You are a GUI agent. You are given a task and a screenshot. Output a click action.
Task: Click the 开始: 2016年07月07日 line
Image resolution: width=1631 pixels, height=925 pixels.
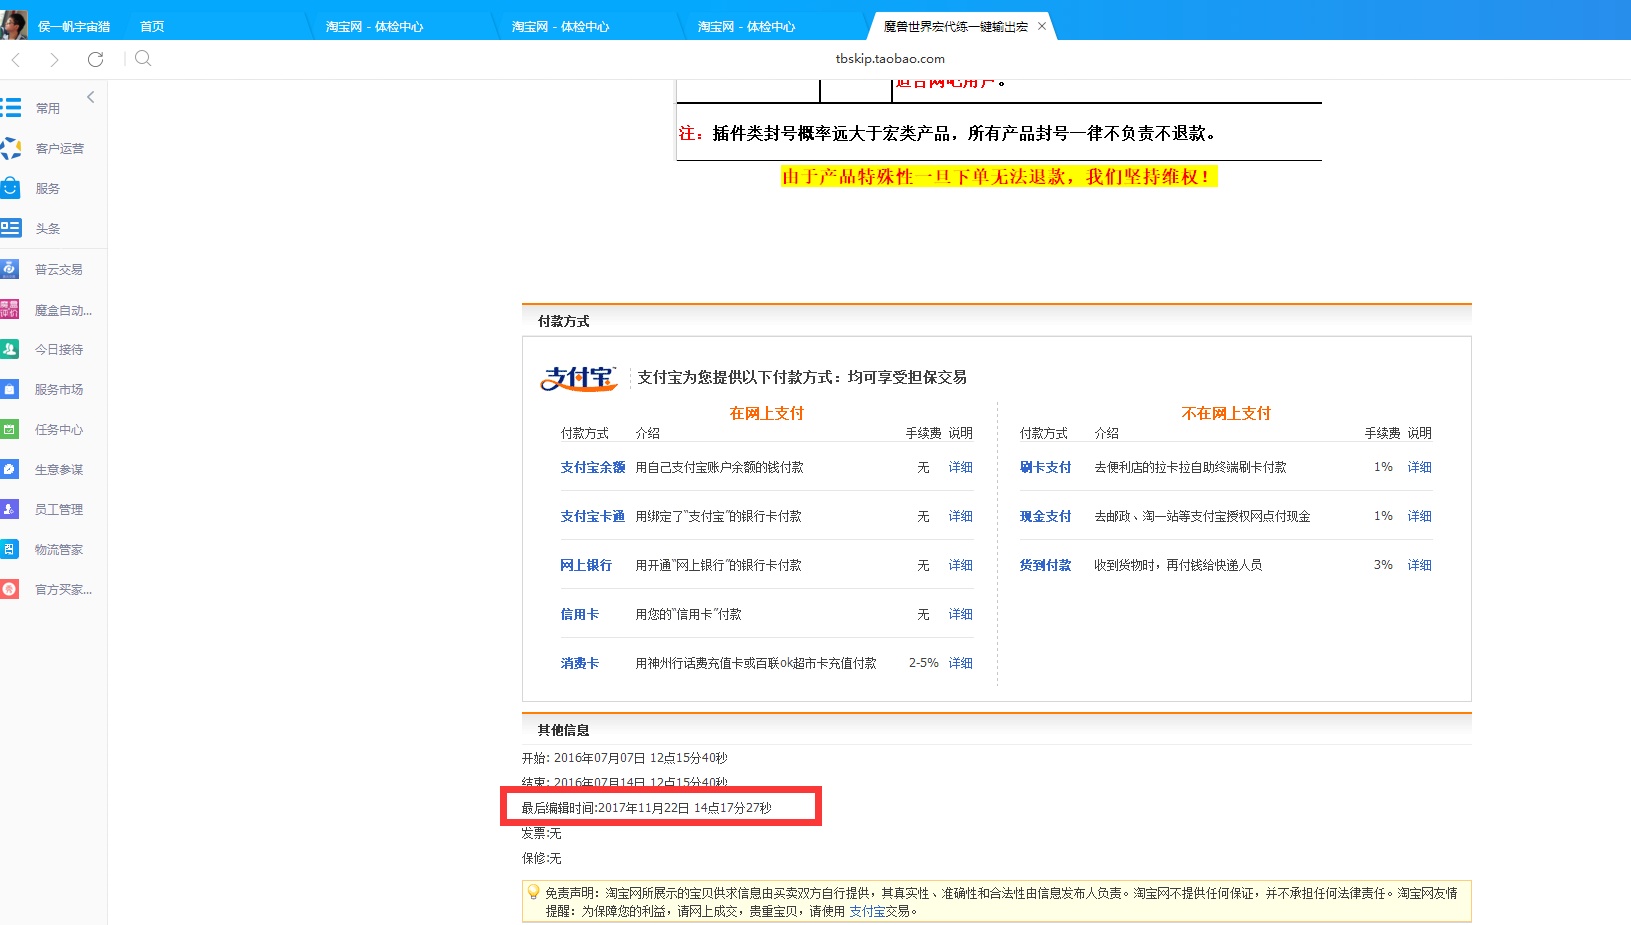tap(624, 758)
